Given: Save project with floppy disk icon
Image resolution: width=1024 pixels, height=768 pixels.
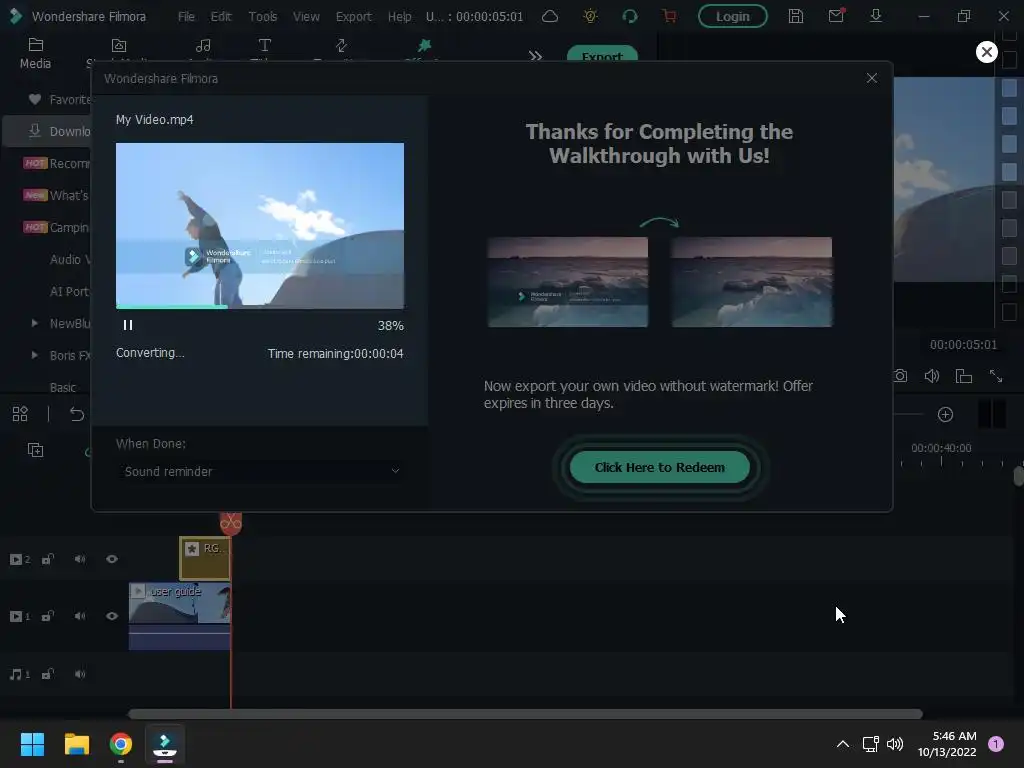Looking at the screenshot, I should (x=795, y=16).
